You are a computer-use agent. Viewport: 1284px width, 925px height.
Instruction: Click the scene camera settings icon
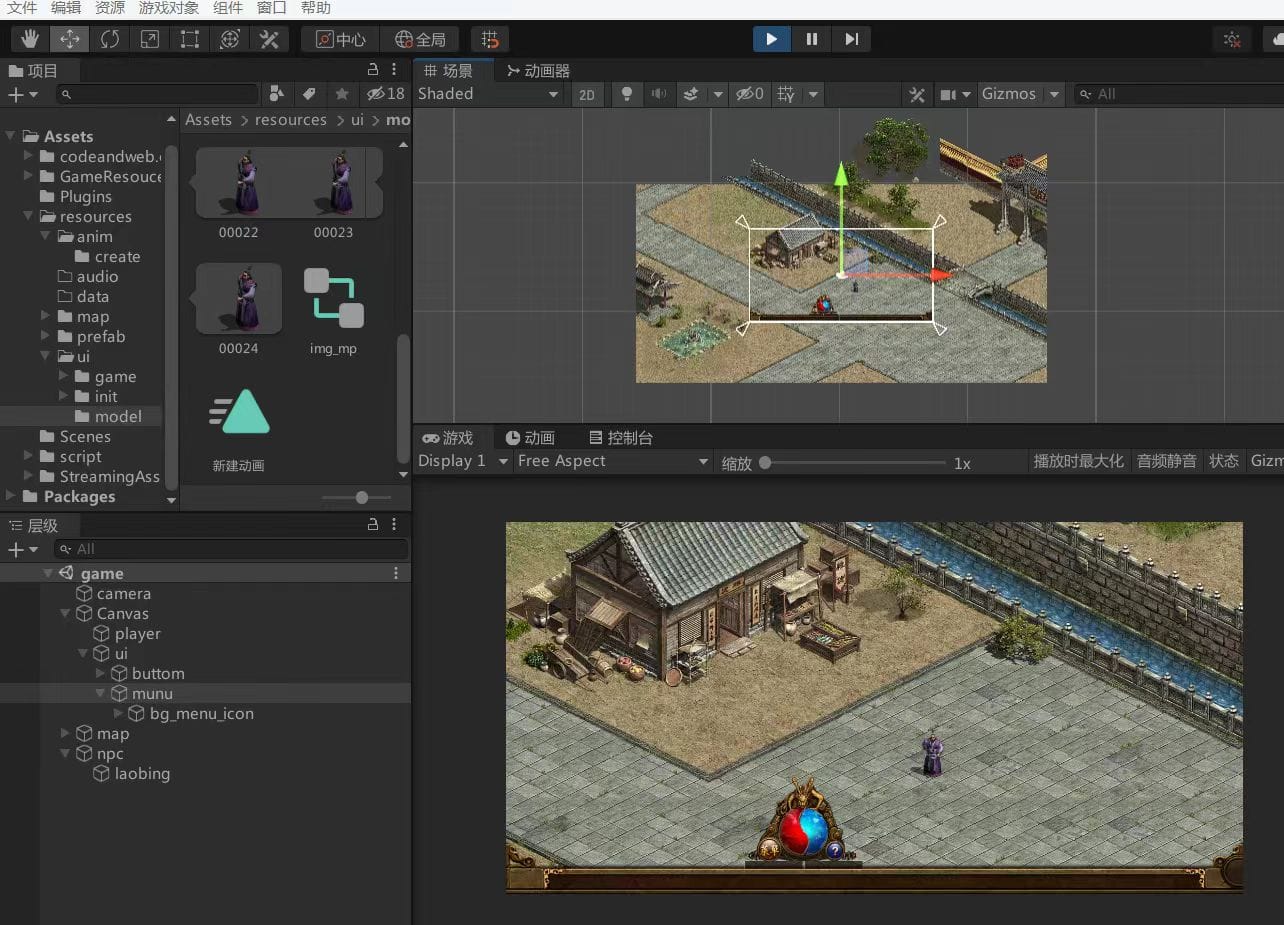pyautogui.click(x=948, y=94)
